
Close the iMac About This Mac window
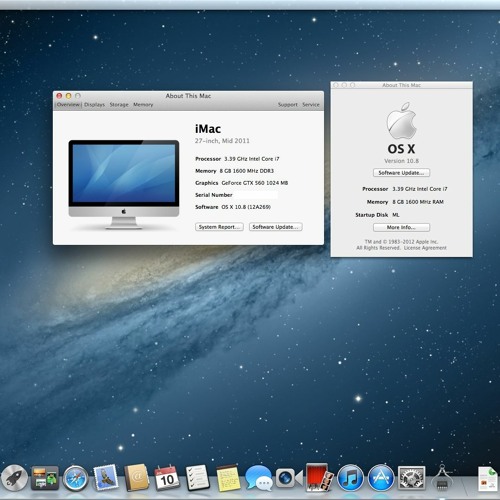(x=59, y=96)
